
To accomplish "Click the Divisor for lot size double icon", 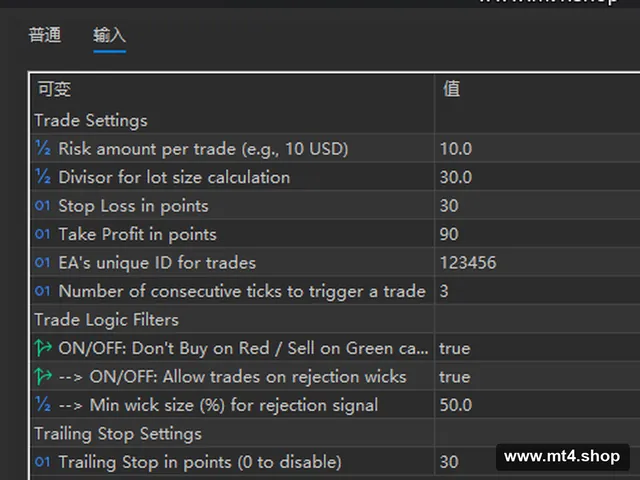I will pos(43,177).
